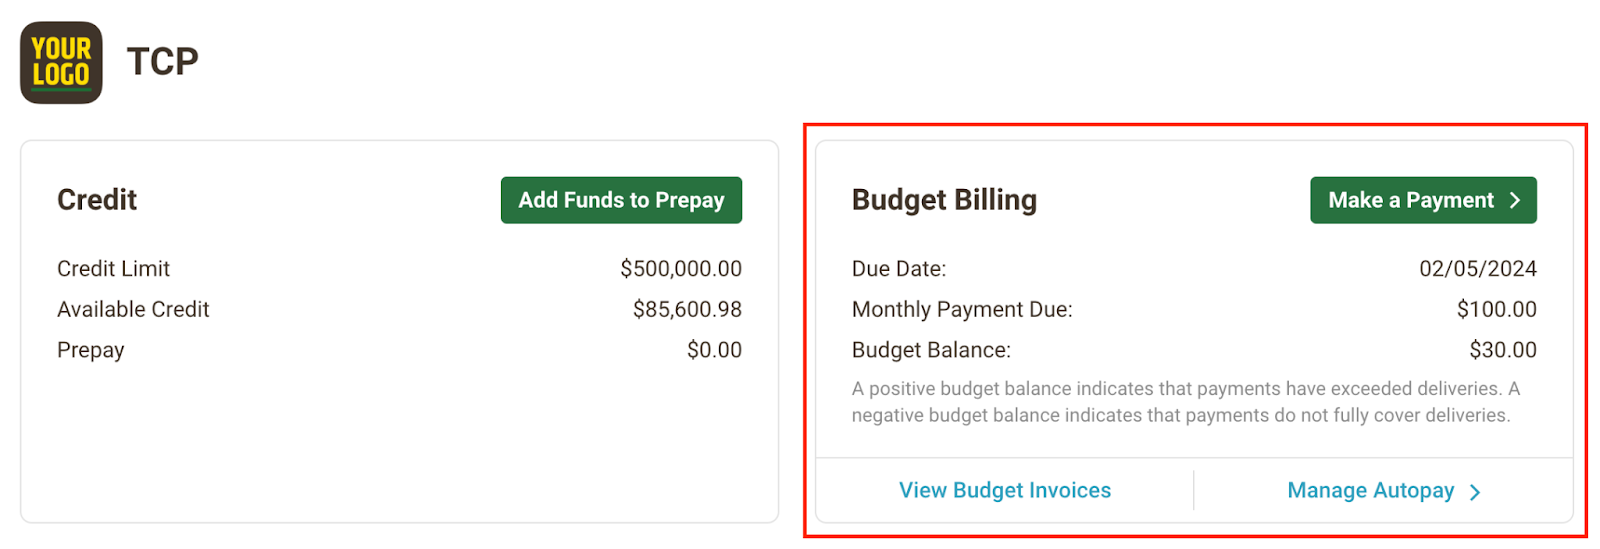The height and width of the screenshot is (549, 1600).
Task: Open the View Budget Invoices link
Action: click(1005, 490)
